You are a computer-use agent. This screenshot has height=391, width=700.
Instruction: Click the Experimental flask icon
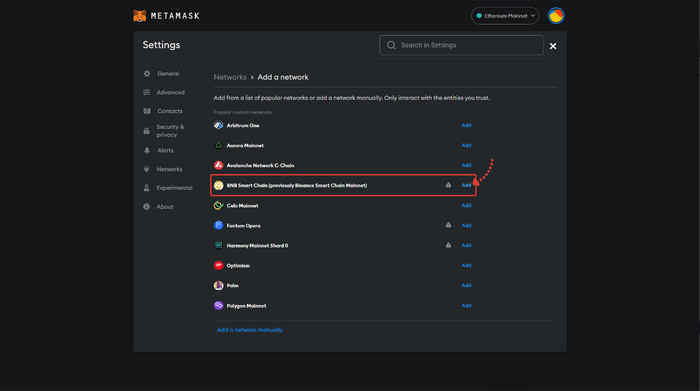click(146, 188)
